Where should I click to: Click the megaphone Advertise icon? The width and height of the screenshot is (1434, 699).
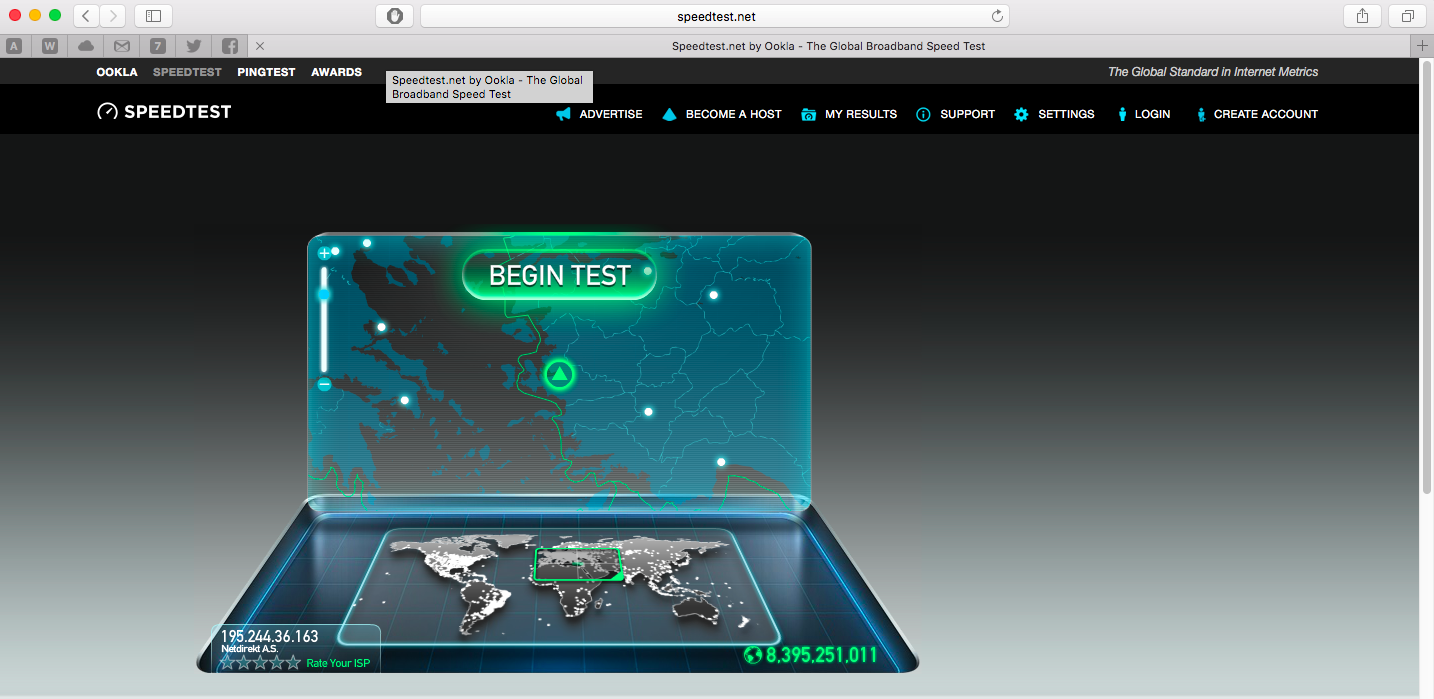(564, 114)
